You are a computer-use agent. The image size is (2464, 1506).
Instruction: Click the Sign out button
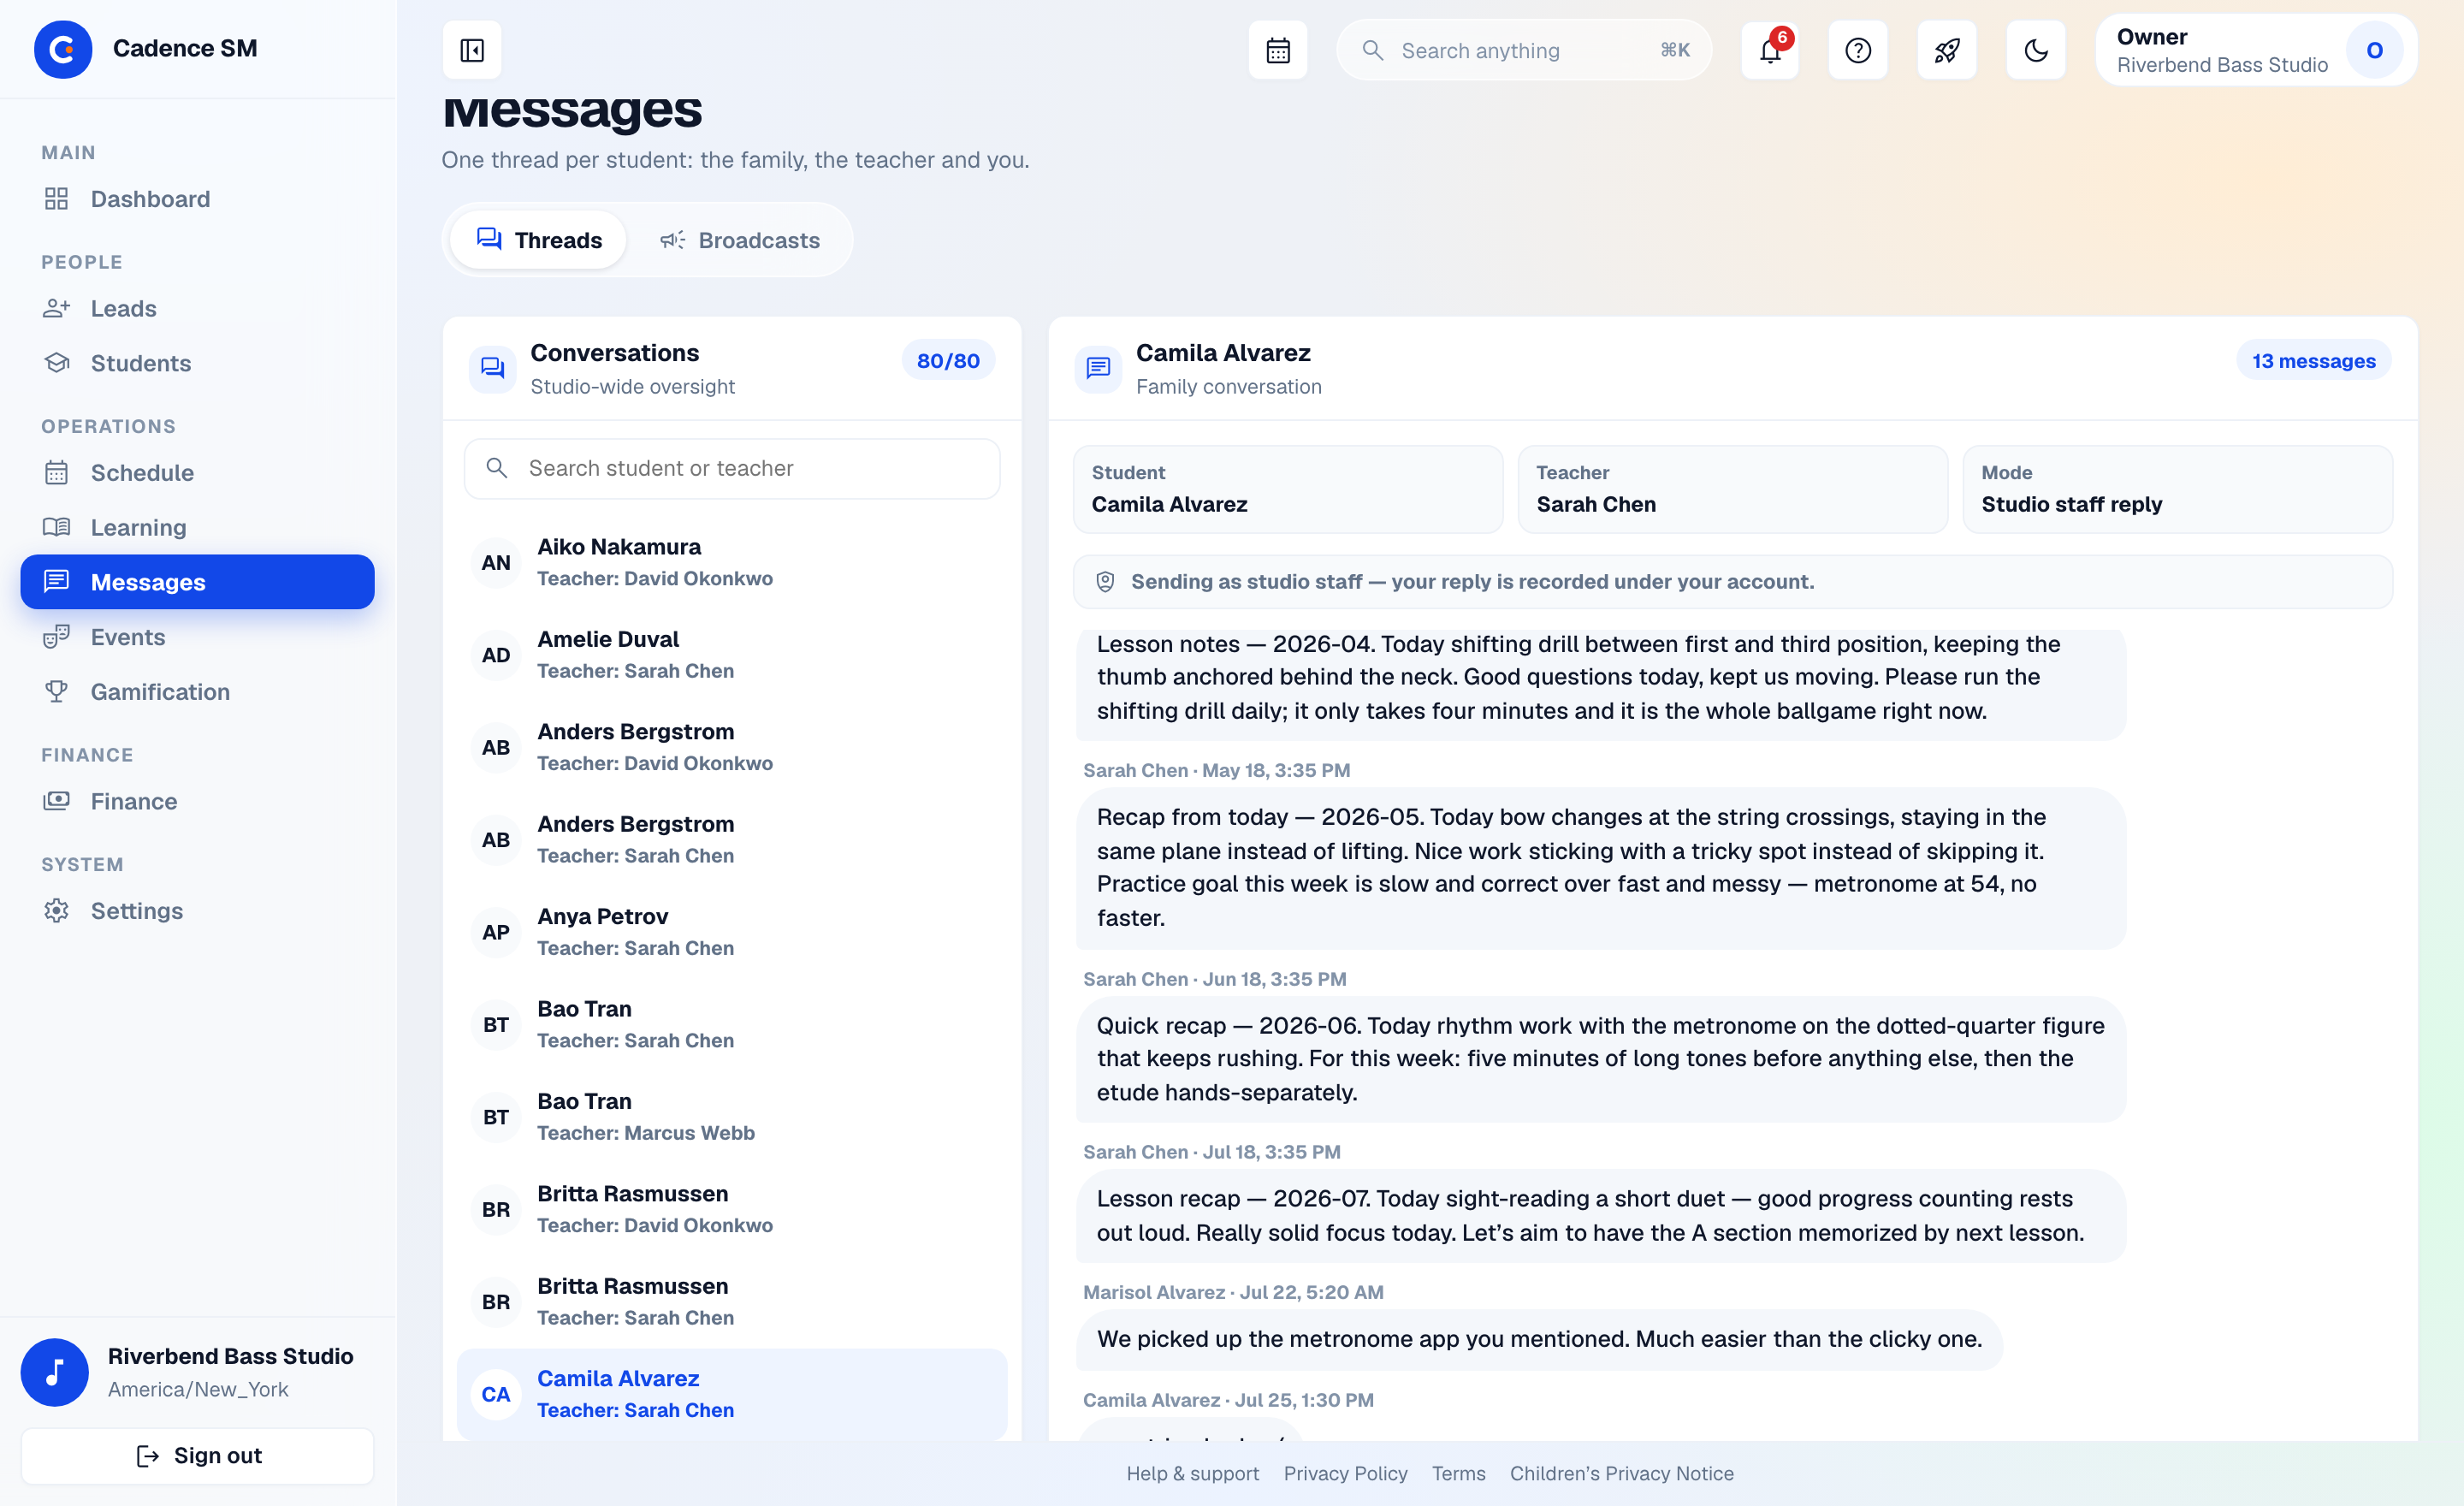198,1456
